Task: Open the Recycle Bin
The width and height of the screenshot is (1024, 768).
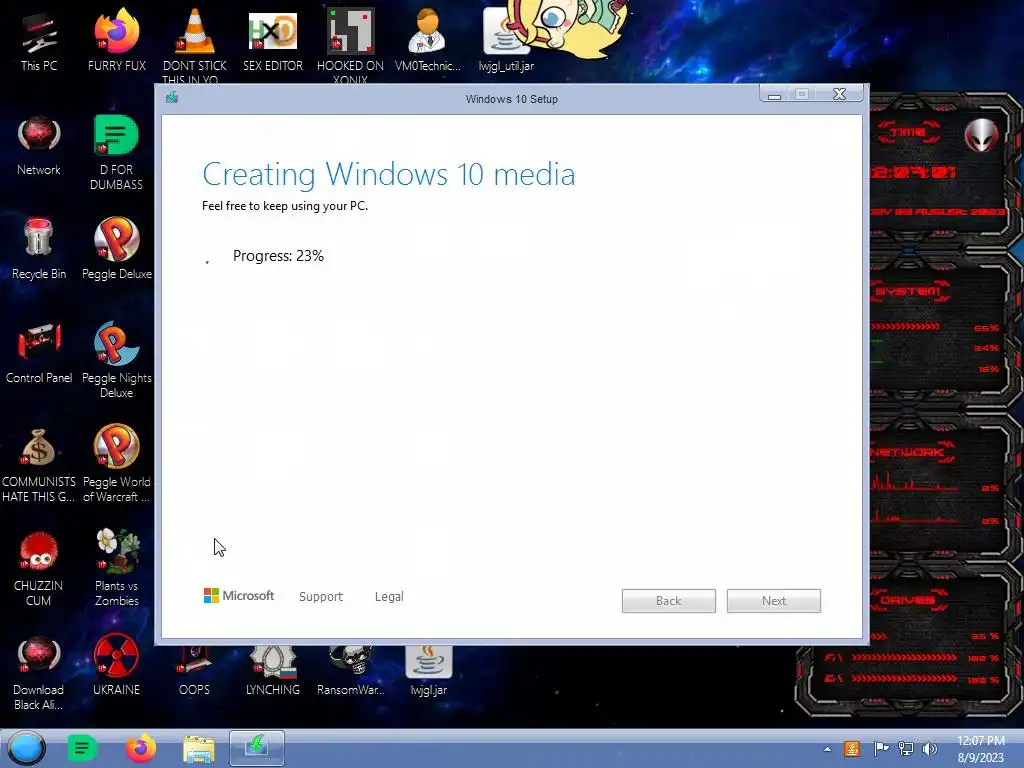Action: point(39,249)
